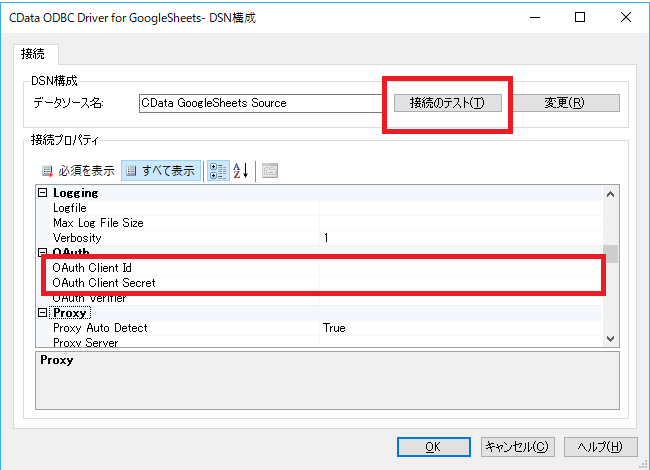650x470 pixels.
Task: Select the すべて表示 toolbar option
Action: [x=161, y=171]
